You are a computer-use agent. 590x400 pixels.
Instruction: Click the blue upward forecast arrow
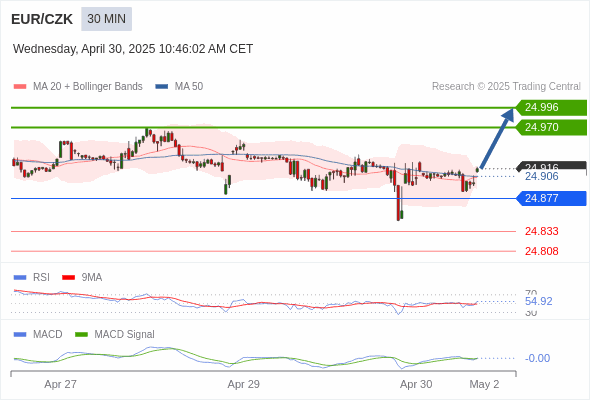click(497, 138)
